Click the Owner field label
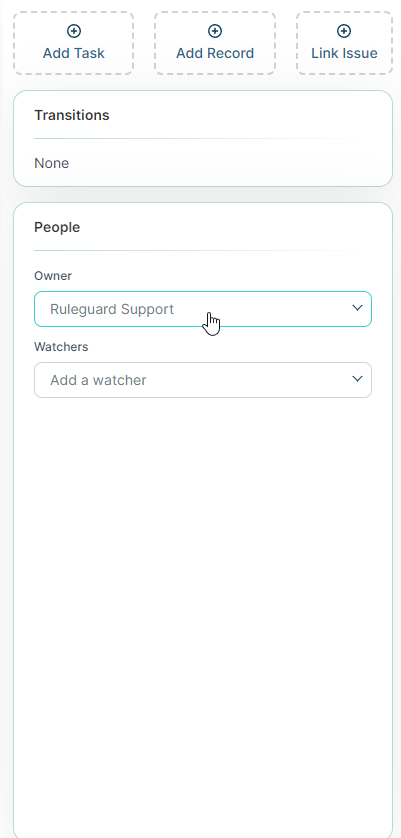 tap(53, 276)
